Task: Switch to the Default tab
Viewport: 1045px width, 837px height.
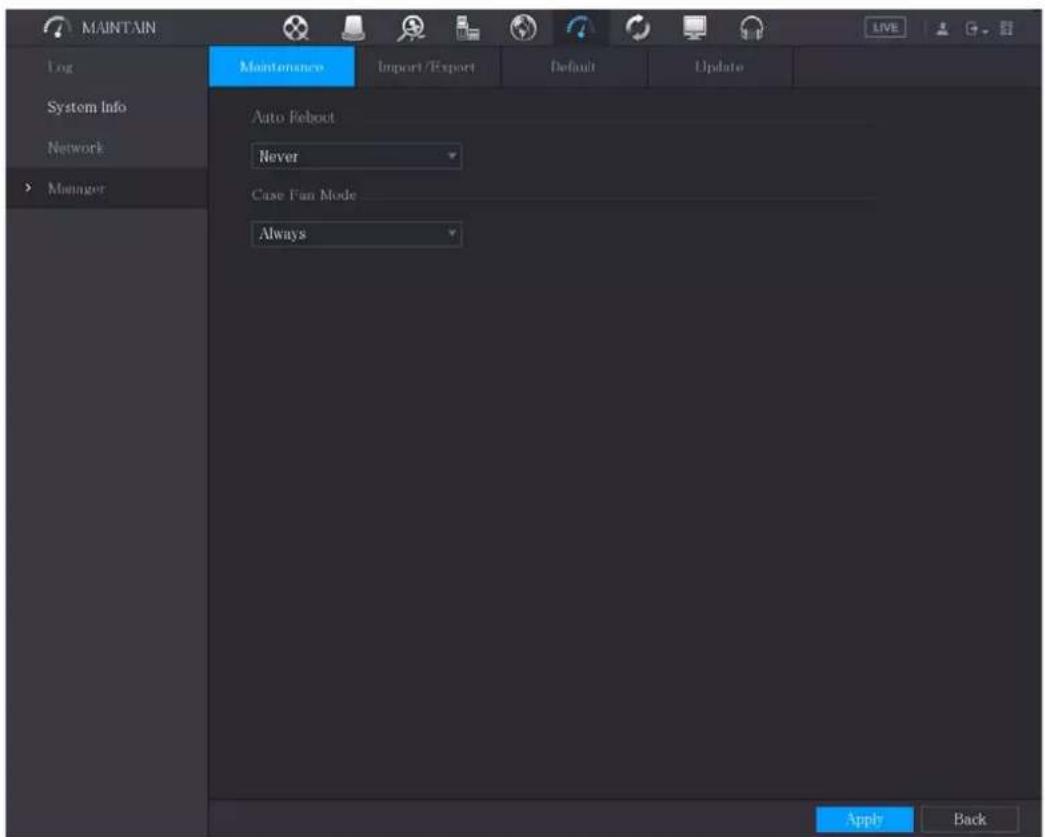Action: click(573, 67)
